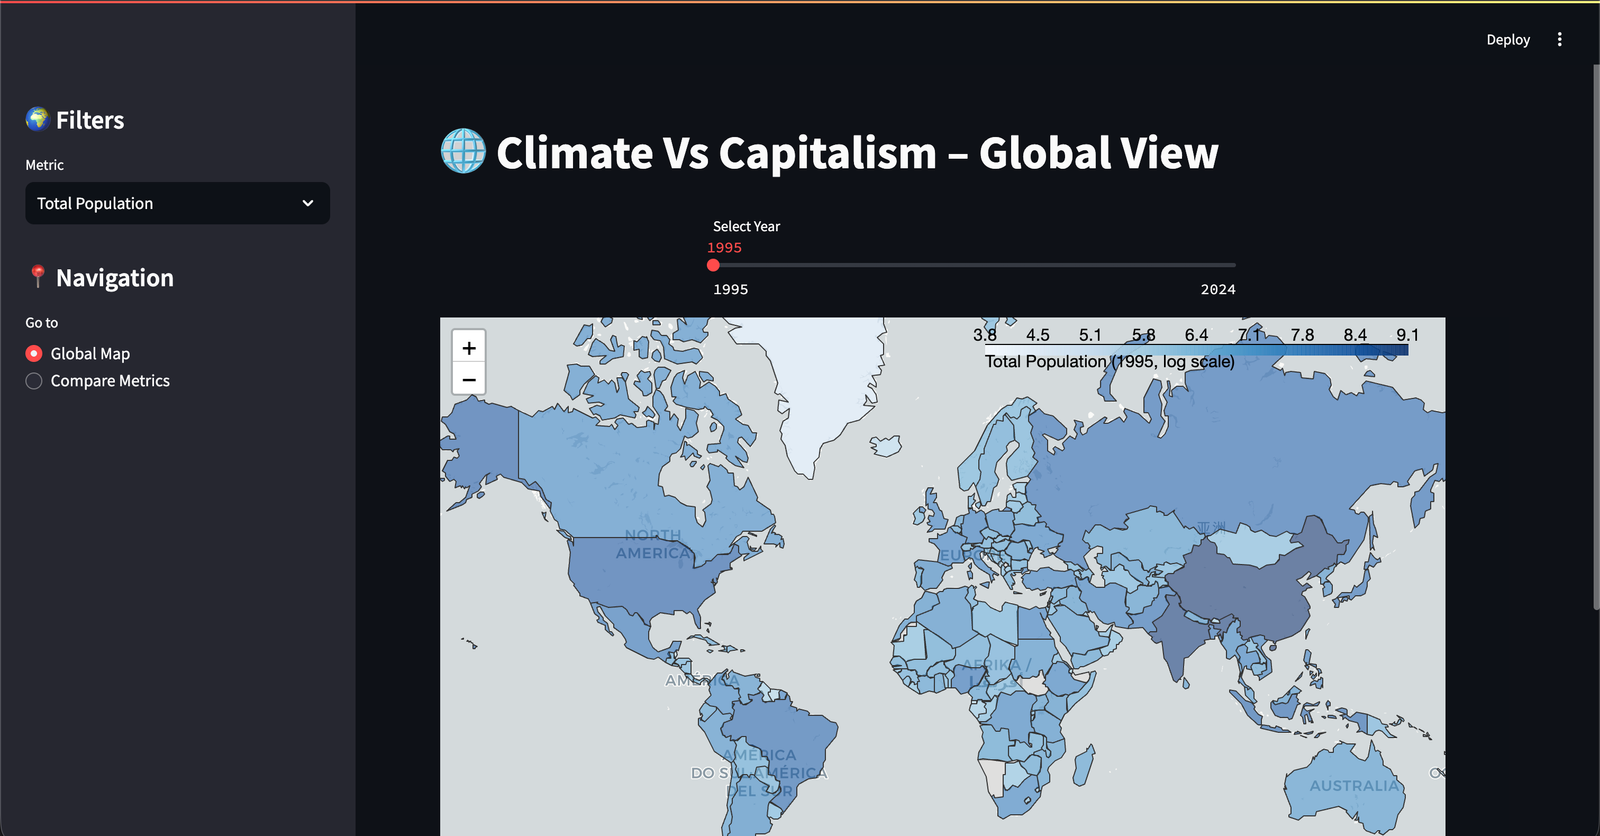Click the population log scale color bar
Image resolution: width=1600 pixels, height=836 pixels.
1196,350
